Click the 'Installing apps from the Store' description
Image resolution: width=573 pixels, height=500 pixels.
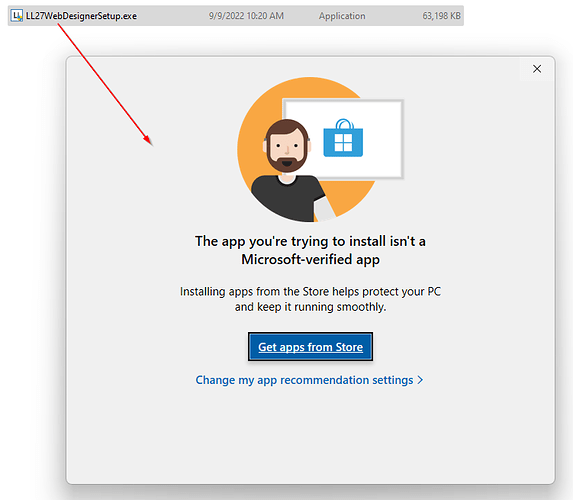pyautogui.click(x=310, y=299)
